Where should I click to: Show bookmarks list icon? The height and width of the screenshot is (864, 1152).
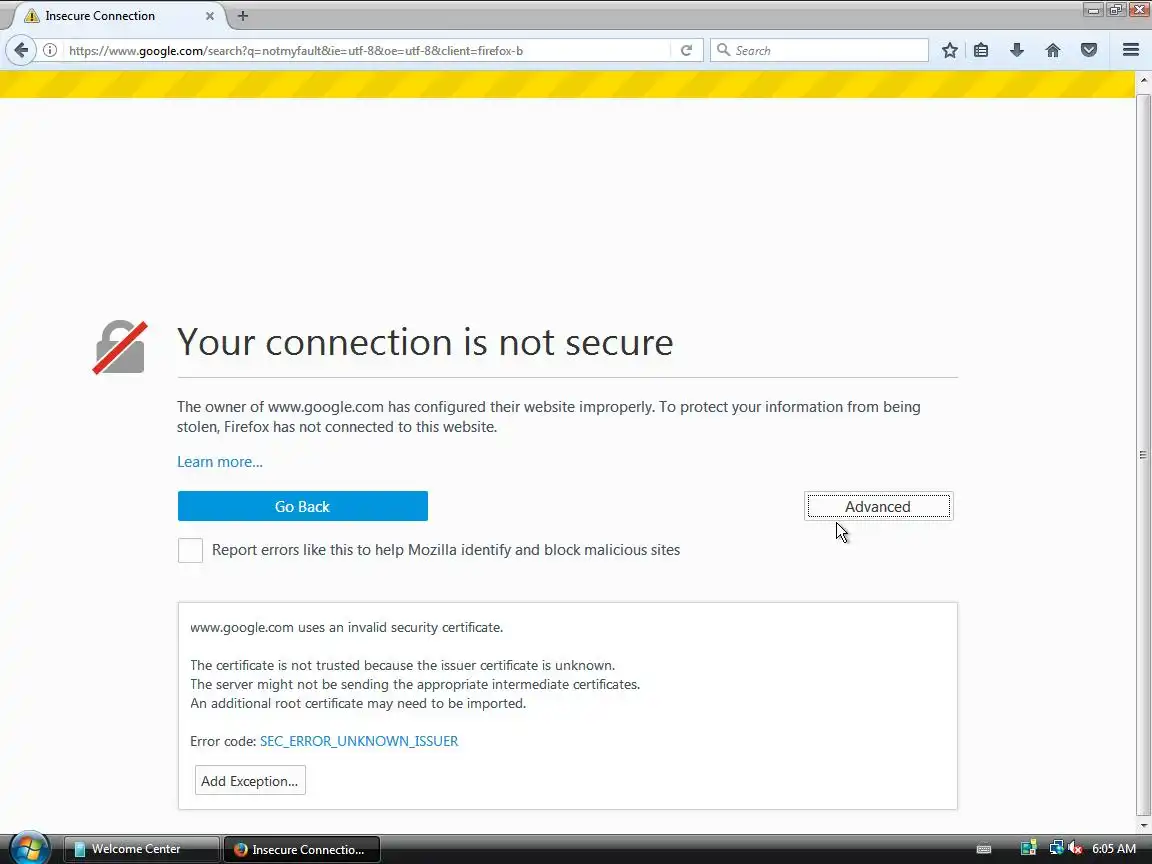[981, 50]
